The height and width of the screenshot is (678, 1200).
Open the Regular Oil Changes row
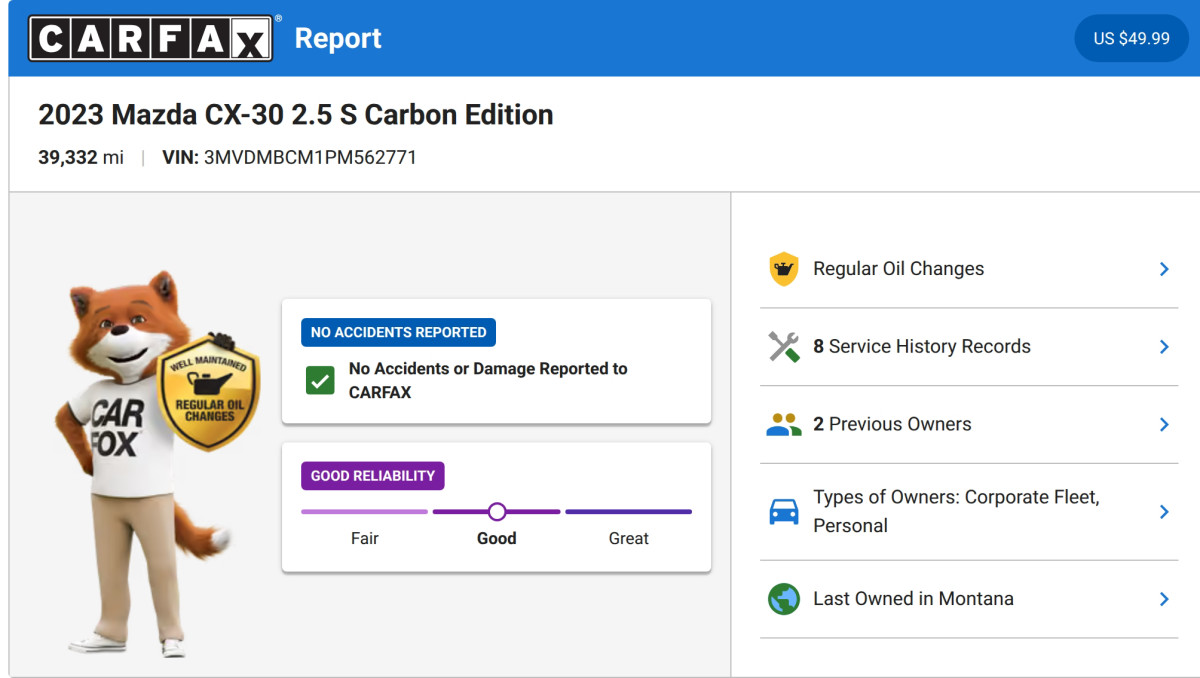pyautogui.click(x=969, y=269)
